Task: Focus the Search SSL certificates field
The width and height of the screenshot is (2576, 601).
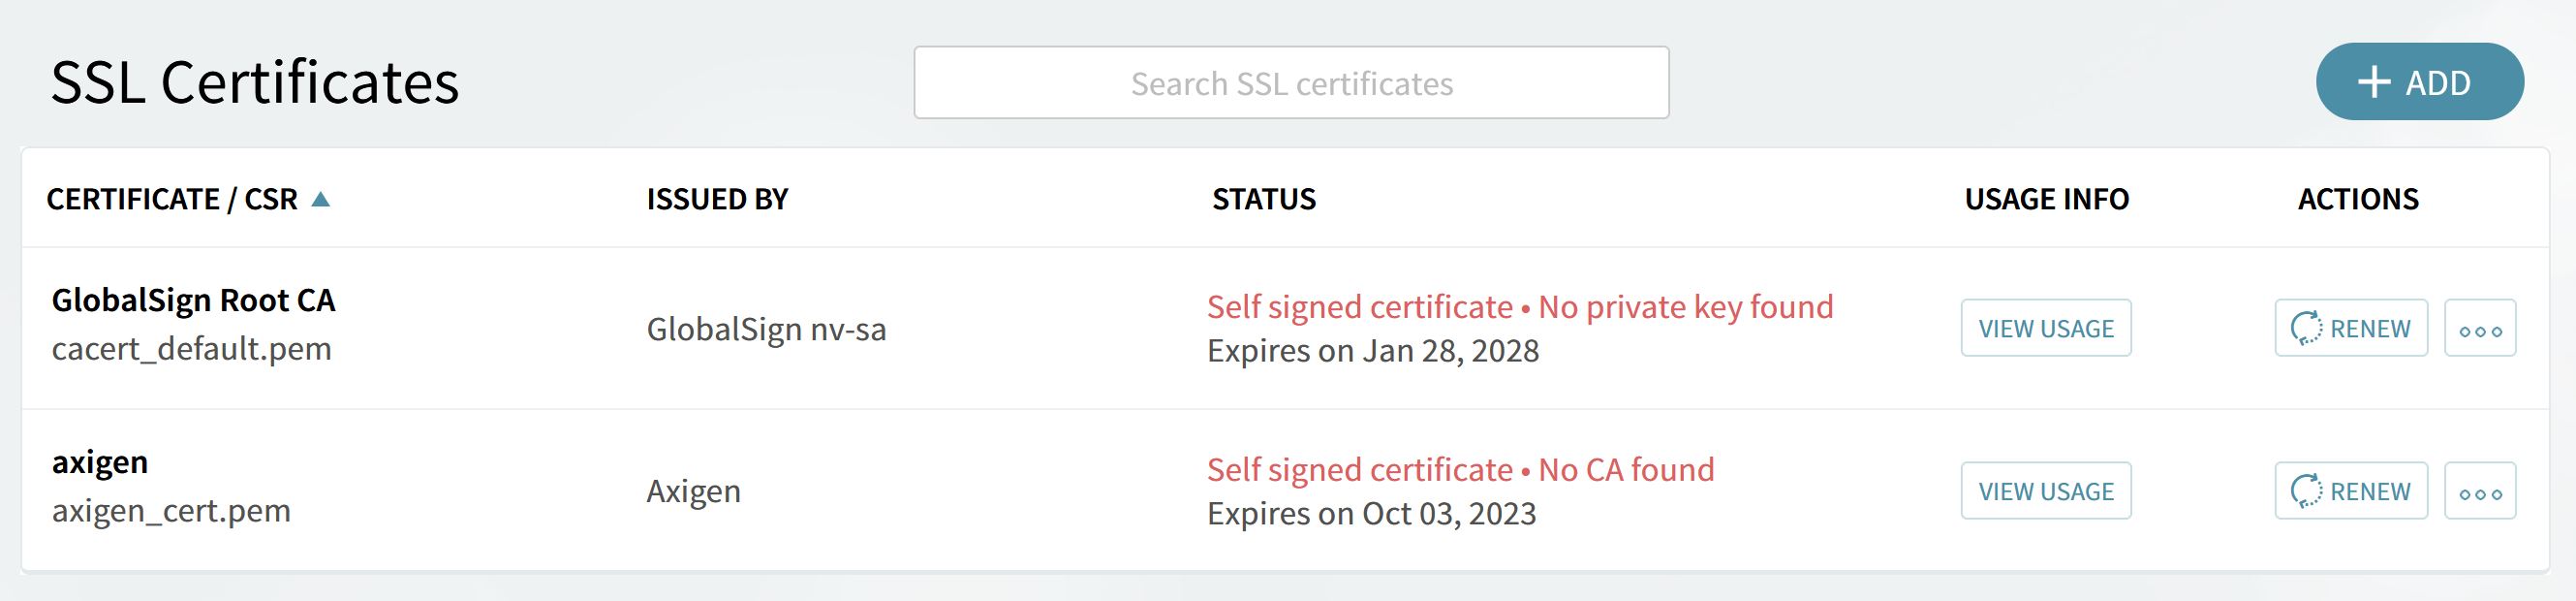Action: tap(1291, 83)
